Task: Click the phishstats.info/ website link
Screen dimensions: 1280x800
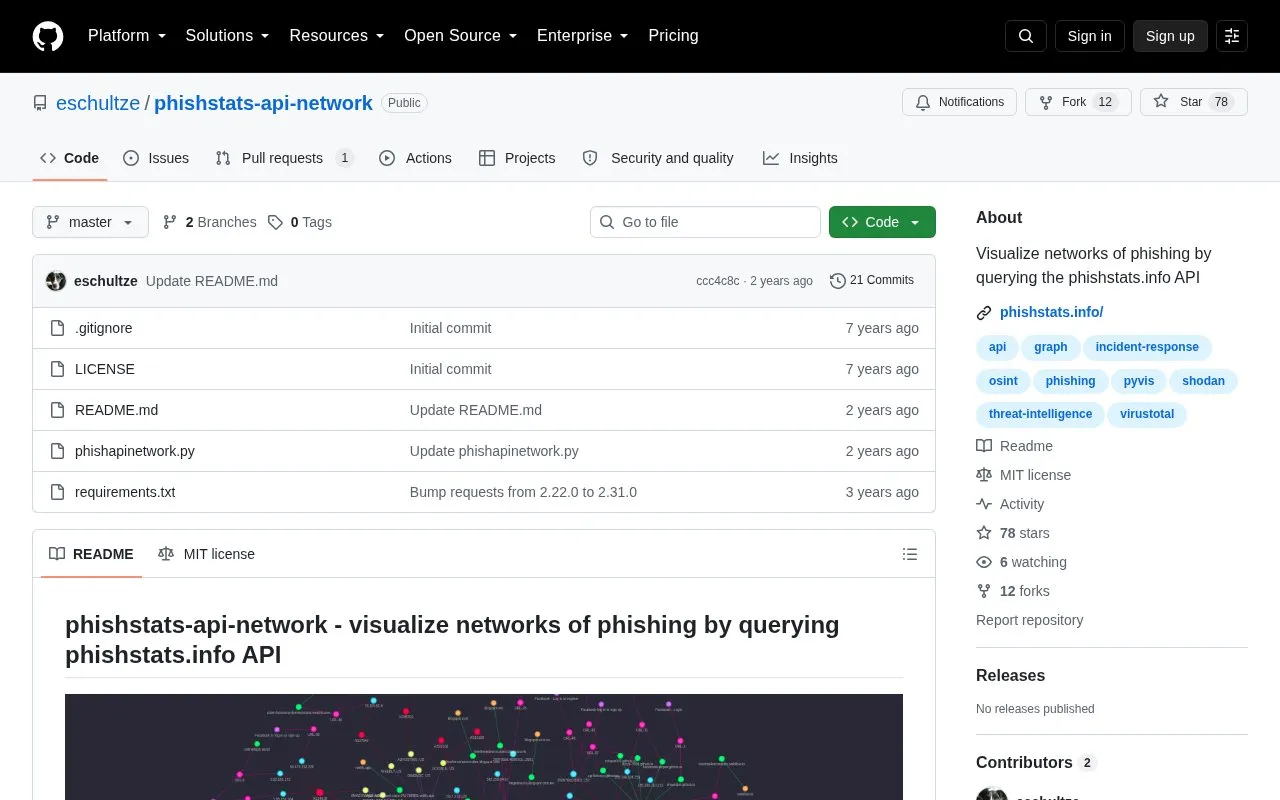Action: point(1051,312)
